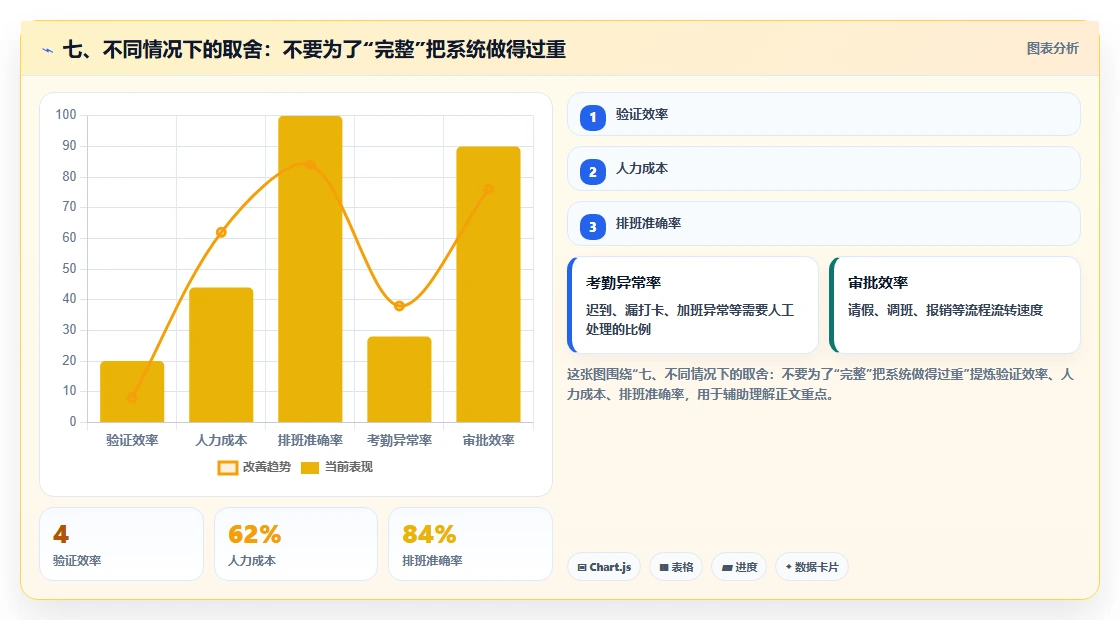Click the number 2 badge beside 人力成本
The height and width of the screenshot is (620, 1120).
coord(592,172)
